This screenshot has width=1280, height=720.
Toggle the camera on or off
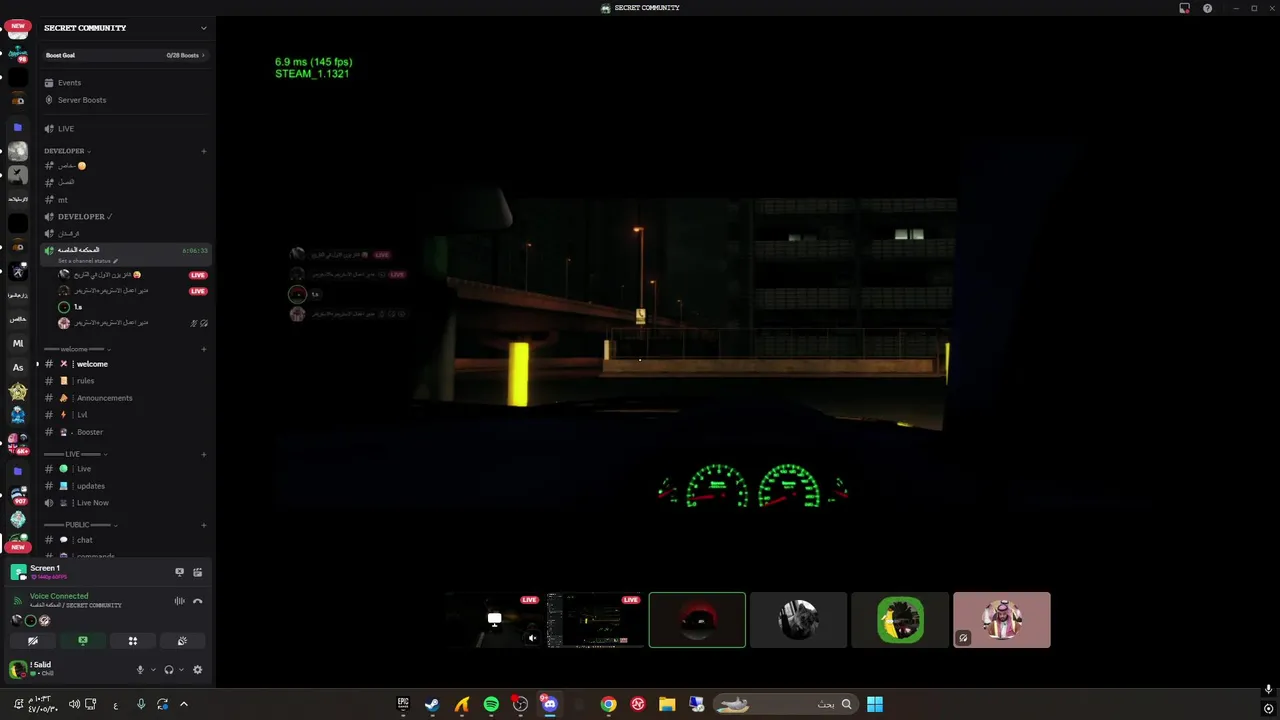pos(33,641)
